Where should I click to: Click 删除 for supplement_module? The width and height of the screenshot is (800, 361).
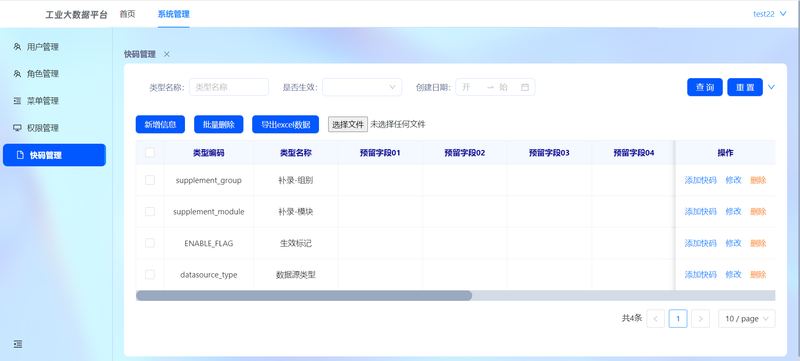(758, 212)
